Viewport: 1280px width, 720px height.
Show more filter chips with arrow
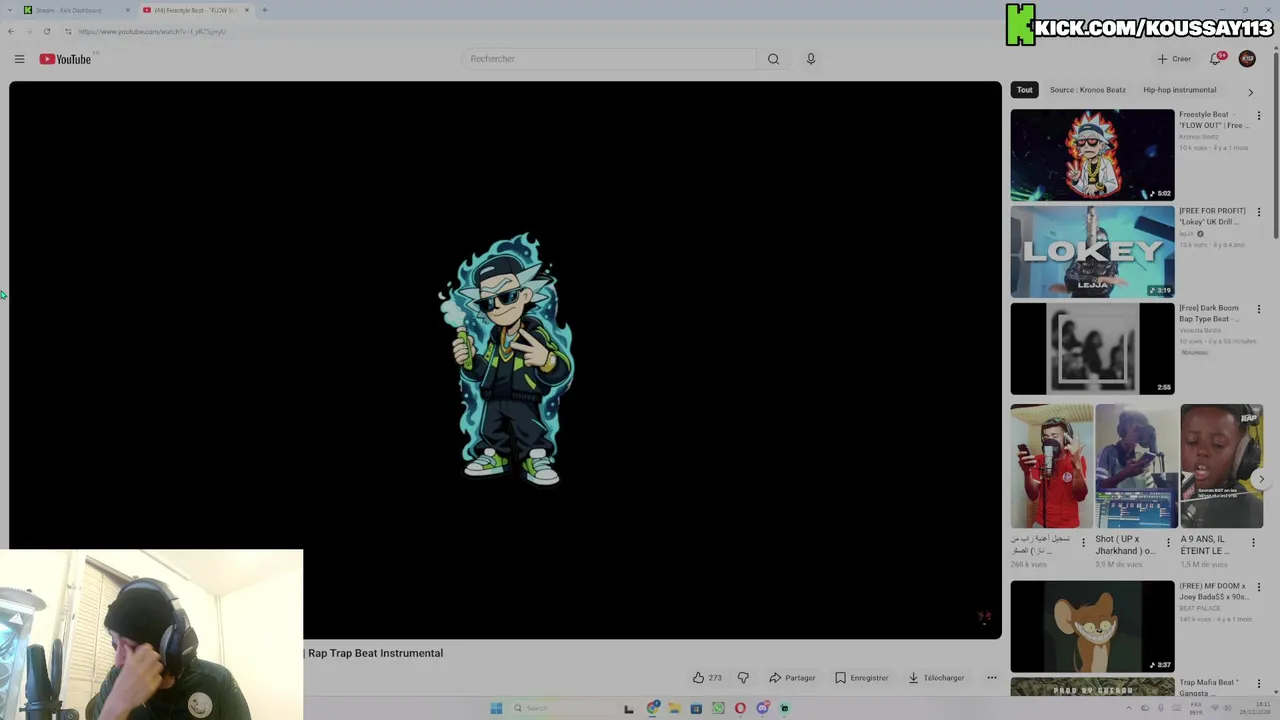[1250, 92]
